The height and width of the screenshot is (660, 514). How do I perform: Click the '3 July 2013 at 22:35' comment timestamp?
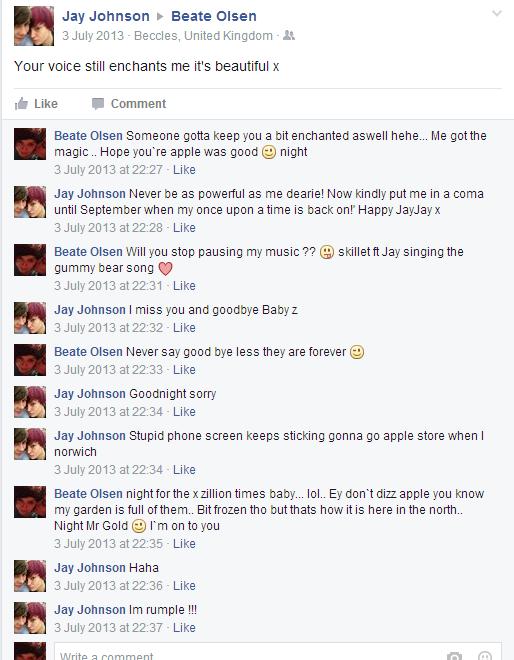(108, 544)
